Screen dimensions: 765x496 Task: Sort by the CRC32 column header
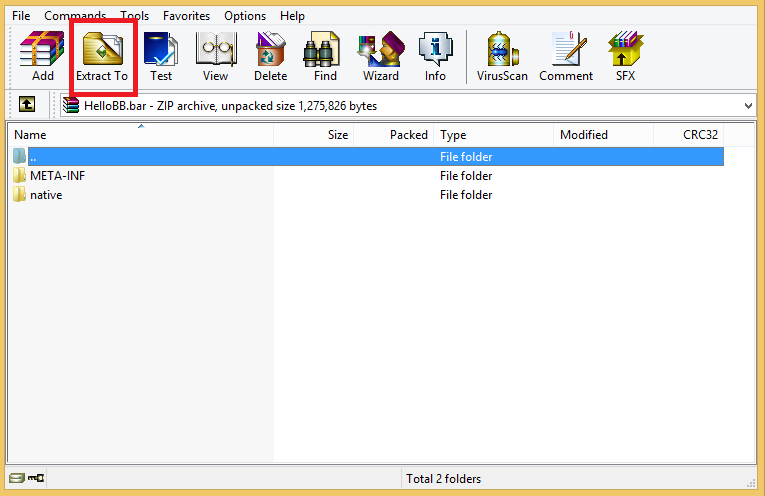688,135
